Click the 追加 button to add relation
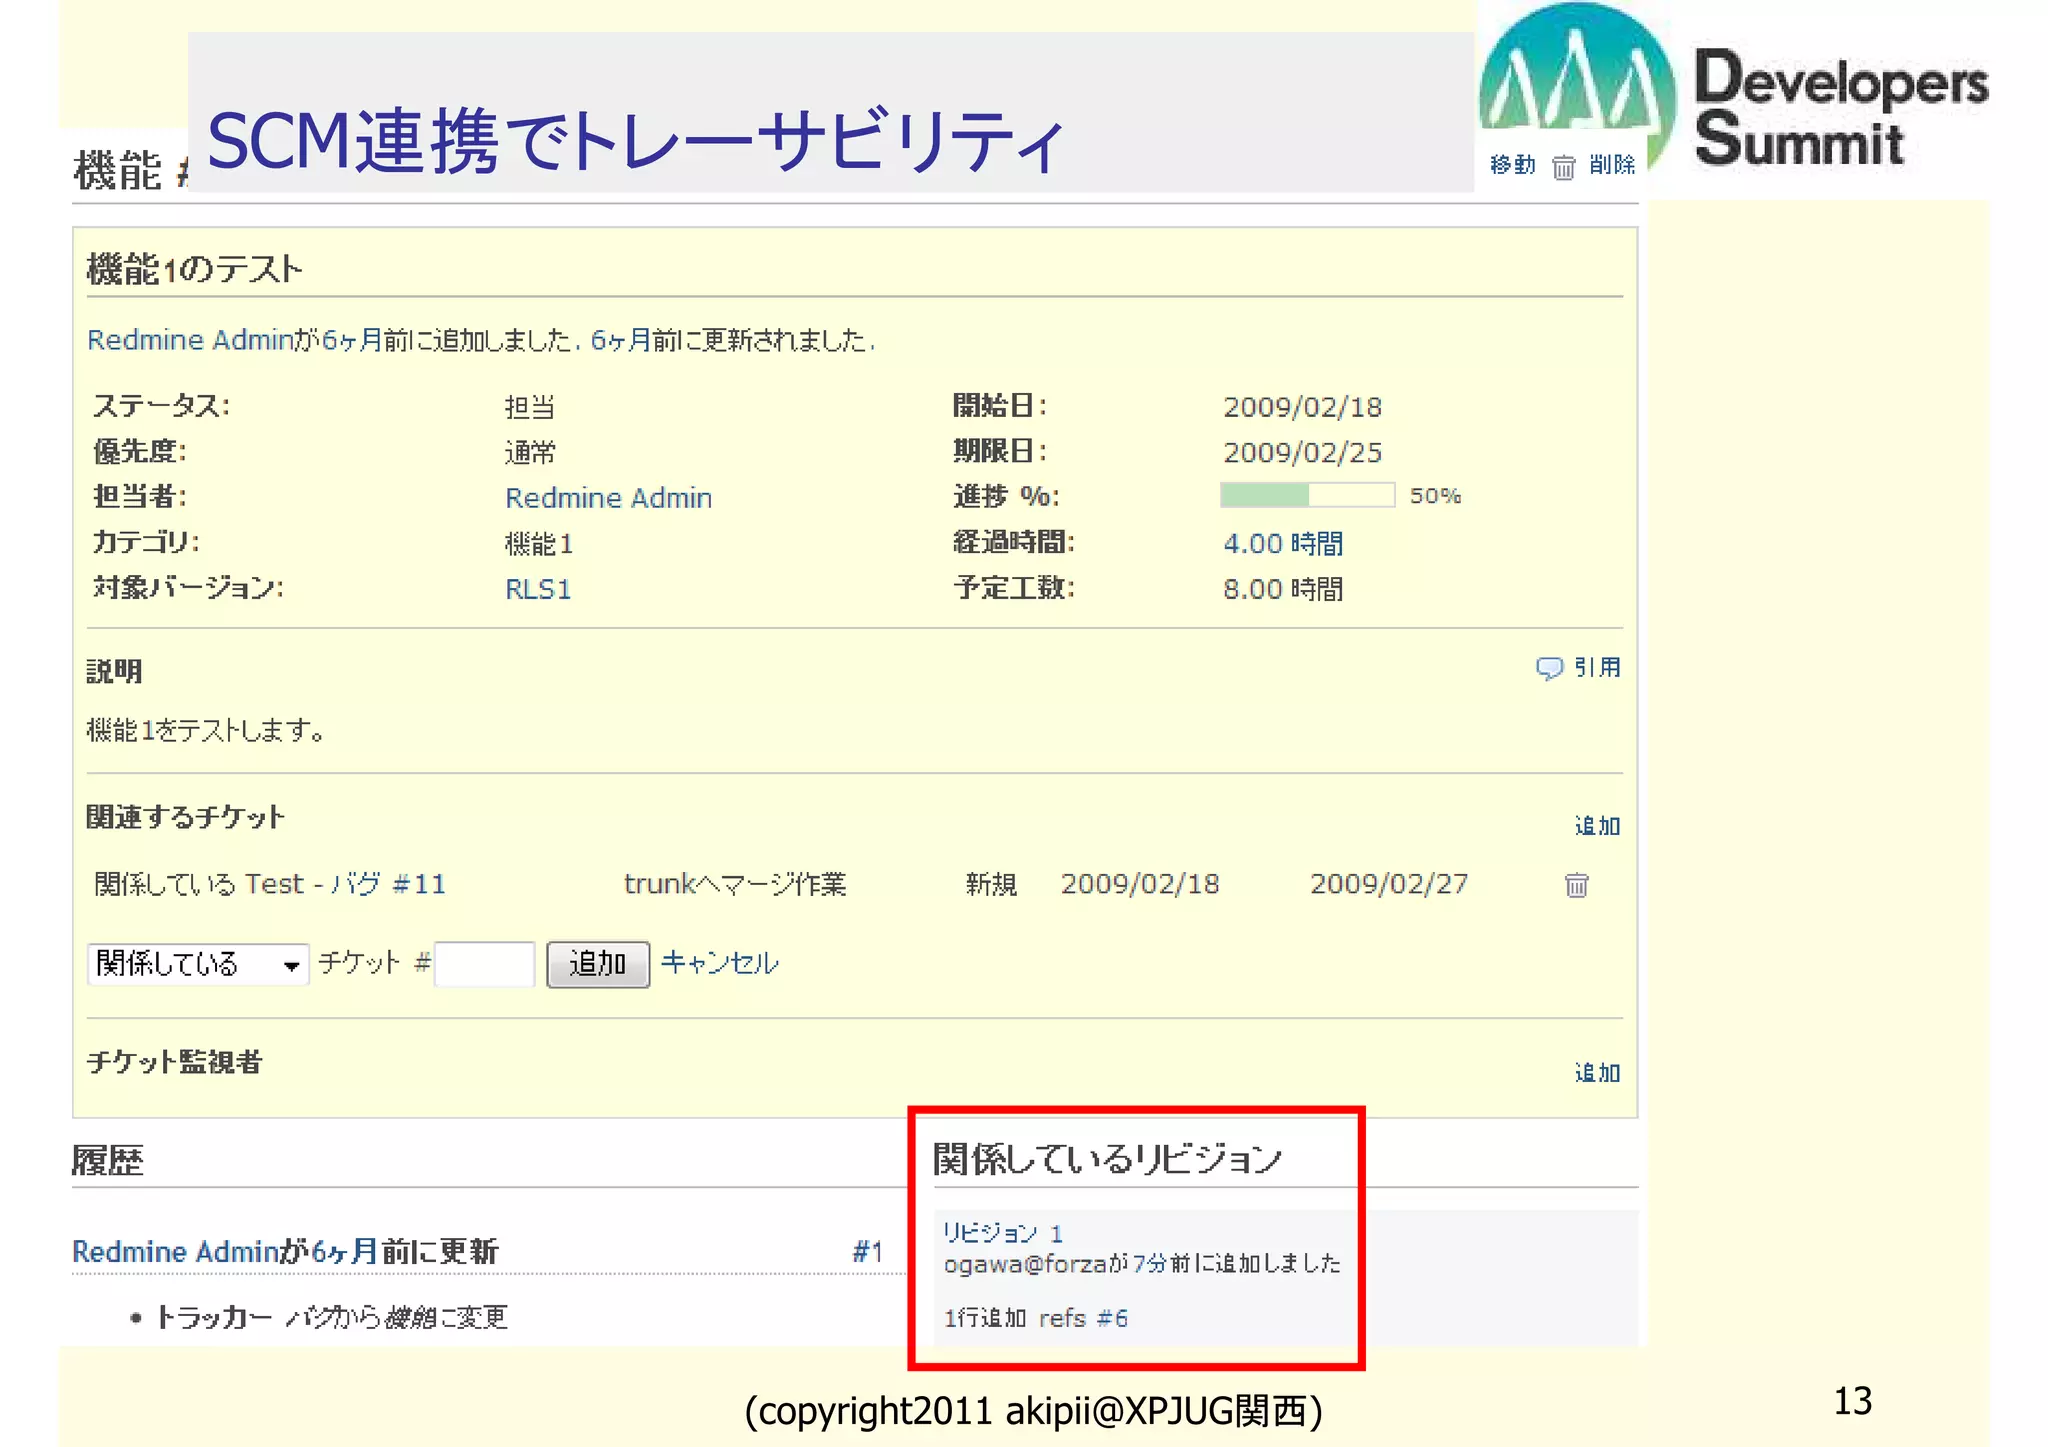 pos(598,964)
